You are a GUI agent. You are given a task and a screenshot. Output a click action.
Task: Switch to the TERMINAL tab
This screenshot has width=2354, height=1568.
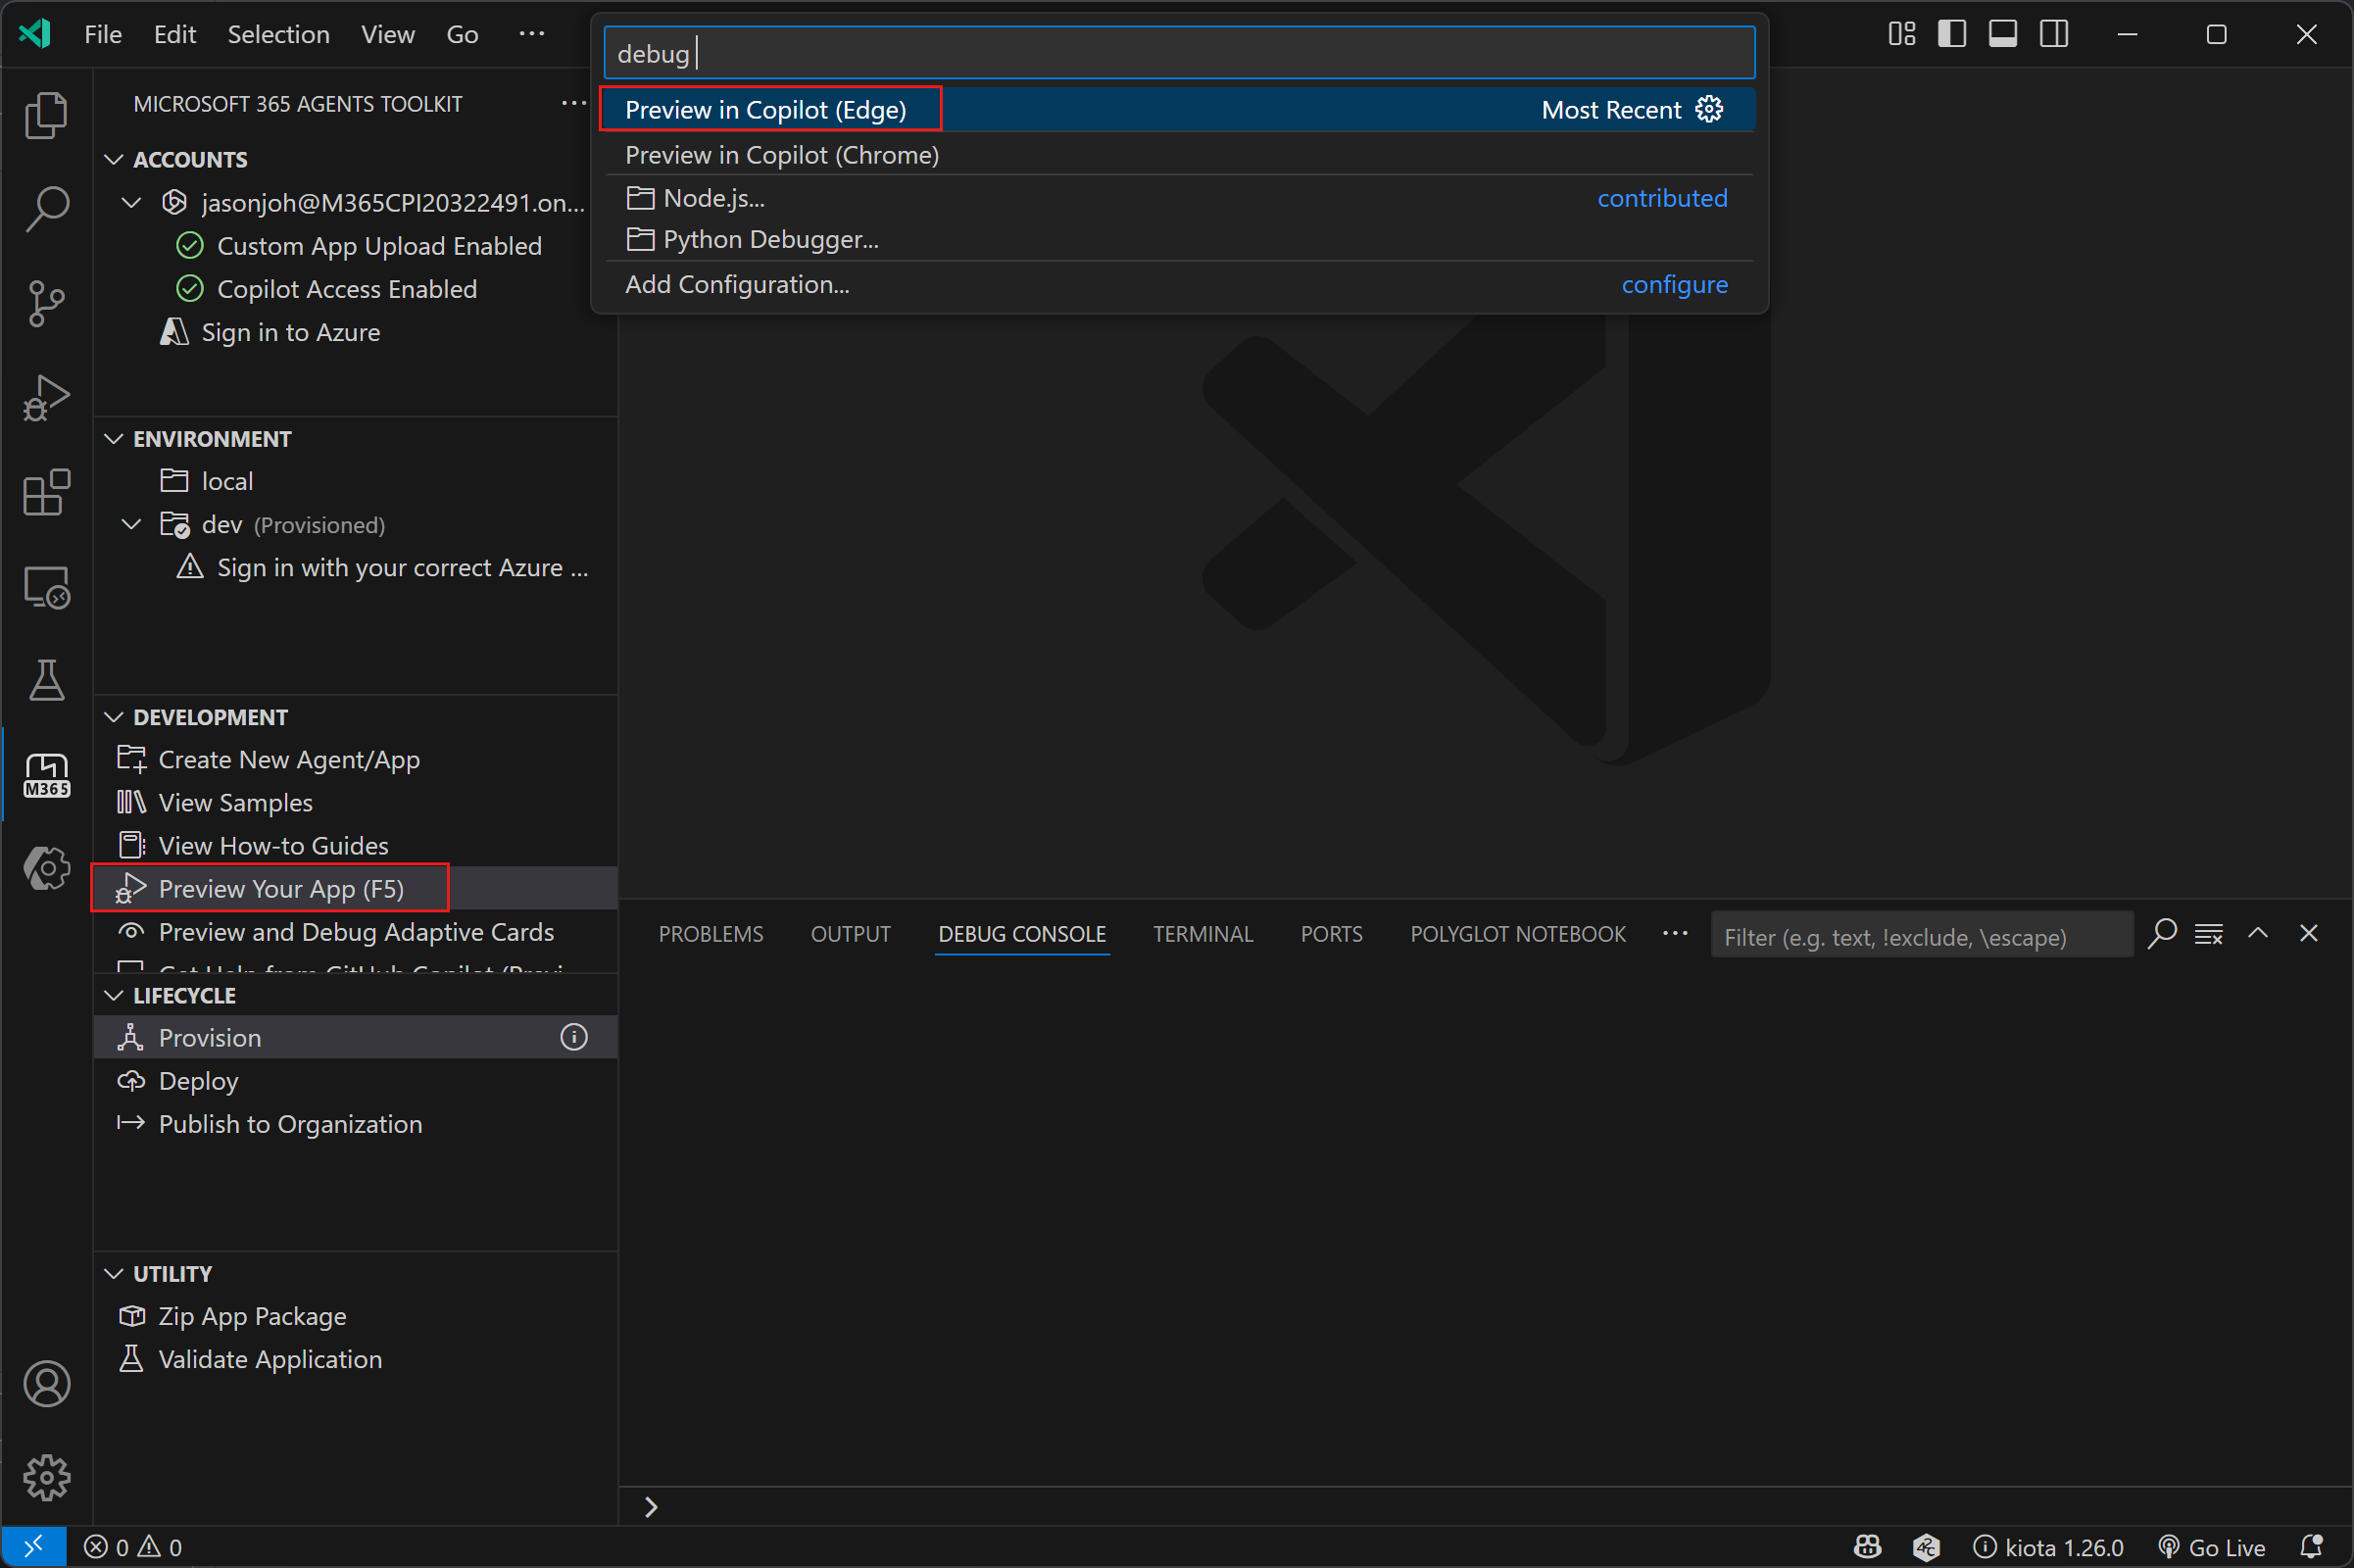point(1202,933)
